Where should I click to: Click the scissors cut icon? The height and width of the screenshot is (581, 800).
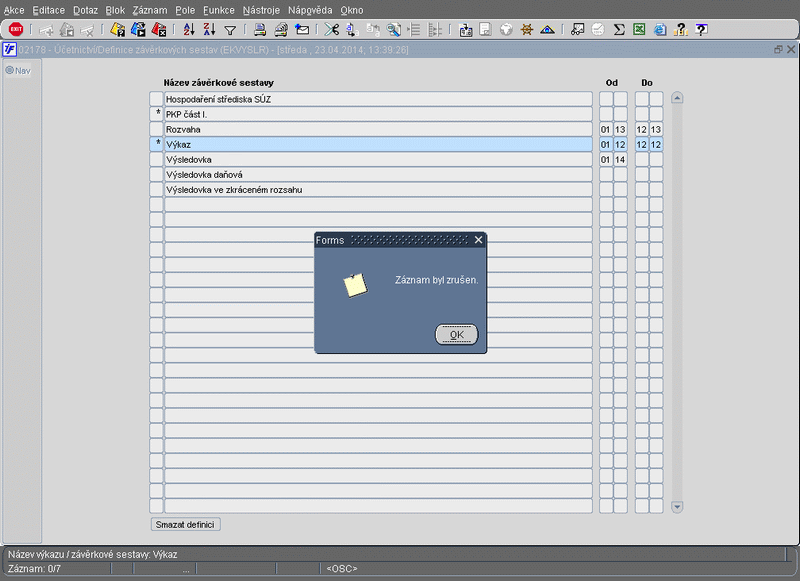click(x=331, y=30)
